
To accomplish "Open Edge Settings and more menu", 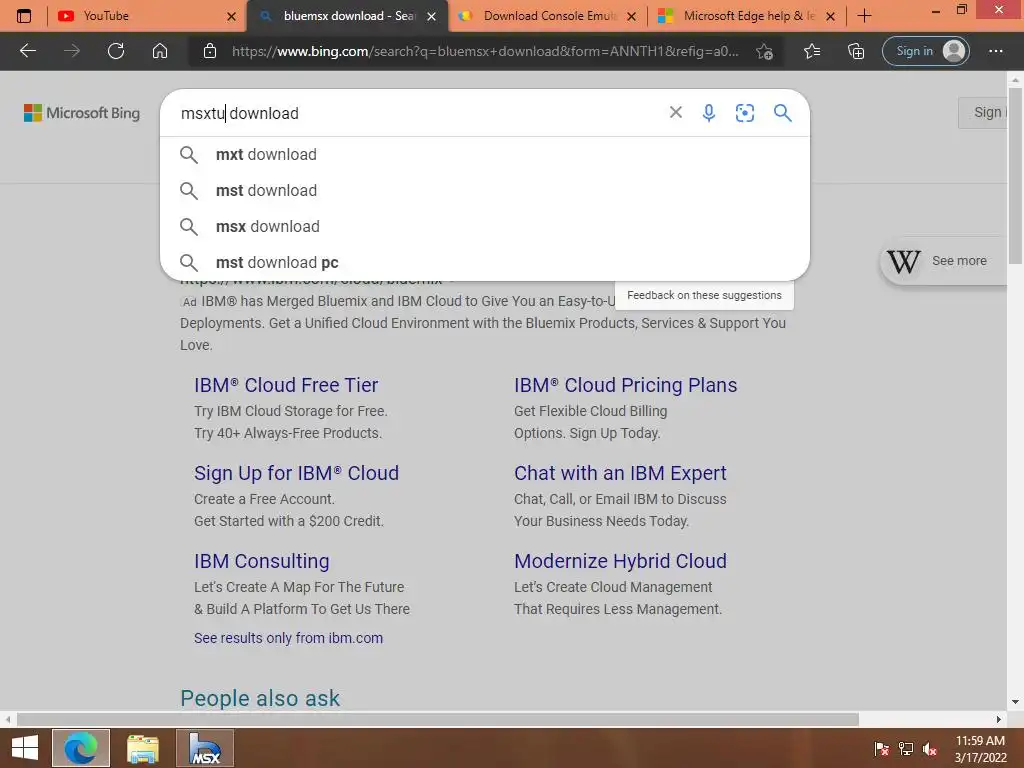I will (996, 51).
